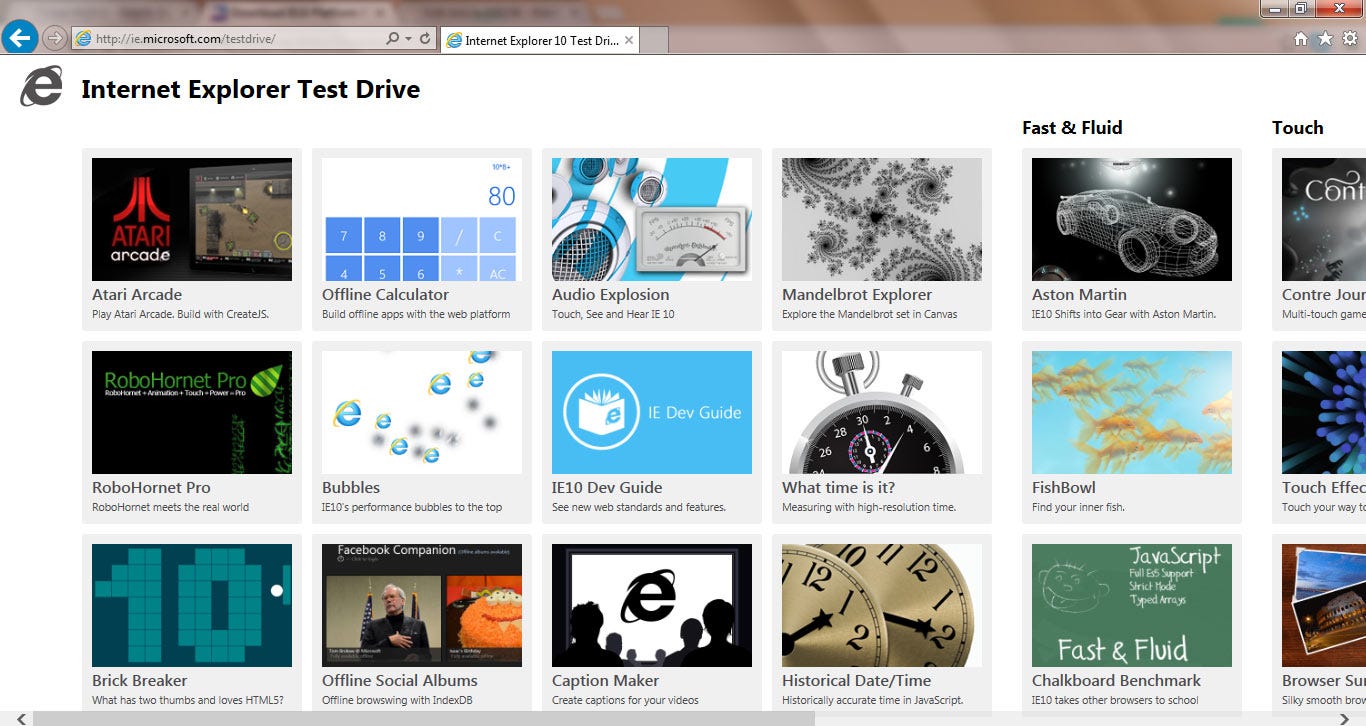
Task: Click the Internet Explorer Test Drive page title
Action: pos(251,89)
